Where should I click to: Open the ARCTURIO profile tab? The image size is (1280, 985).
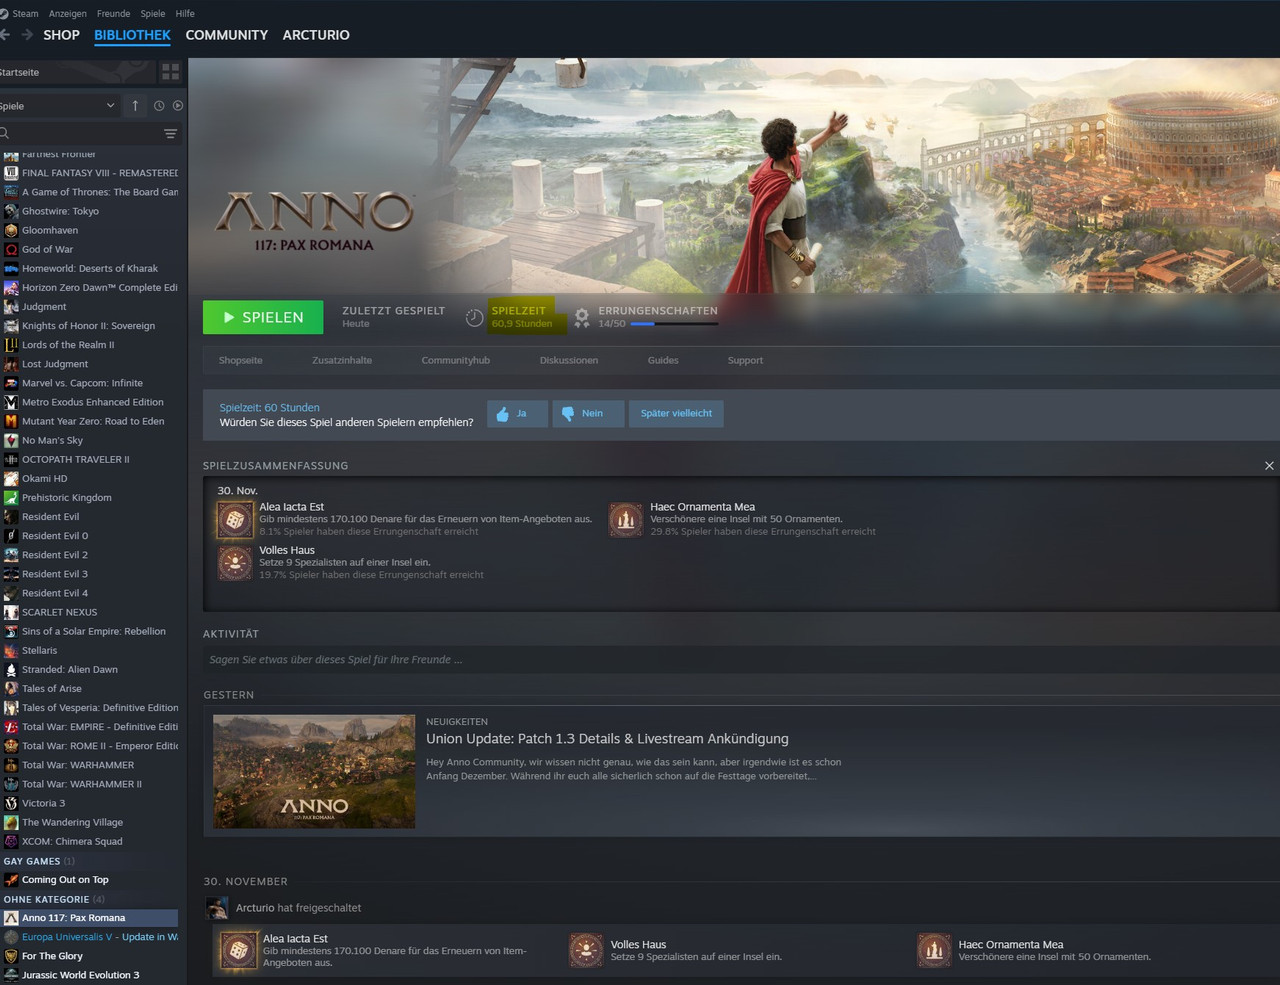pos(316,35)
